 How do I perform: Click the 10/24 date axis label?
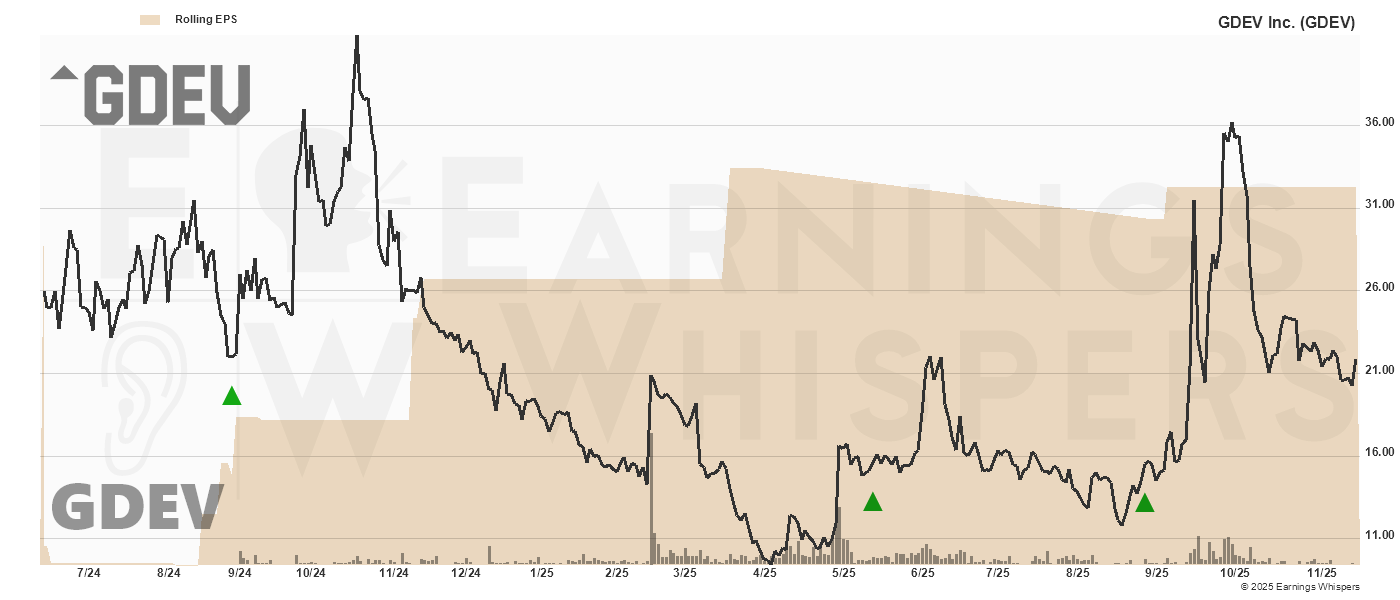click(x=311, y=573)
